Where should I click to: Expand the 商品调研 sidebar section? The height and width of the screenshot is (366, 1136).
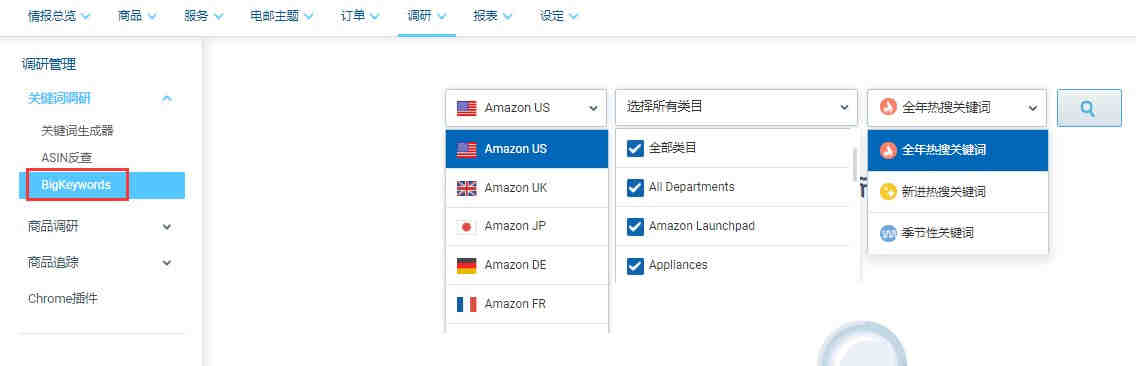click(x=99, y=227)
